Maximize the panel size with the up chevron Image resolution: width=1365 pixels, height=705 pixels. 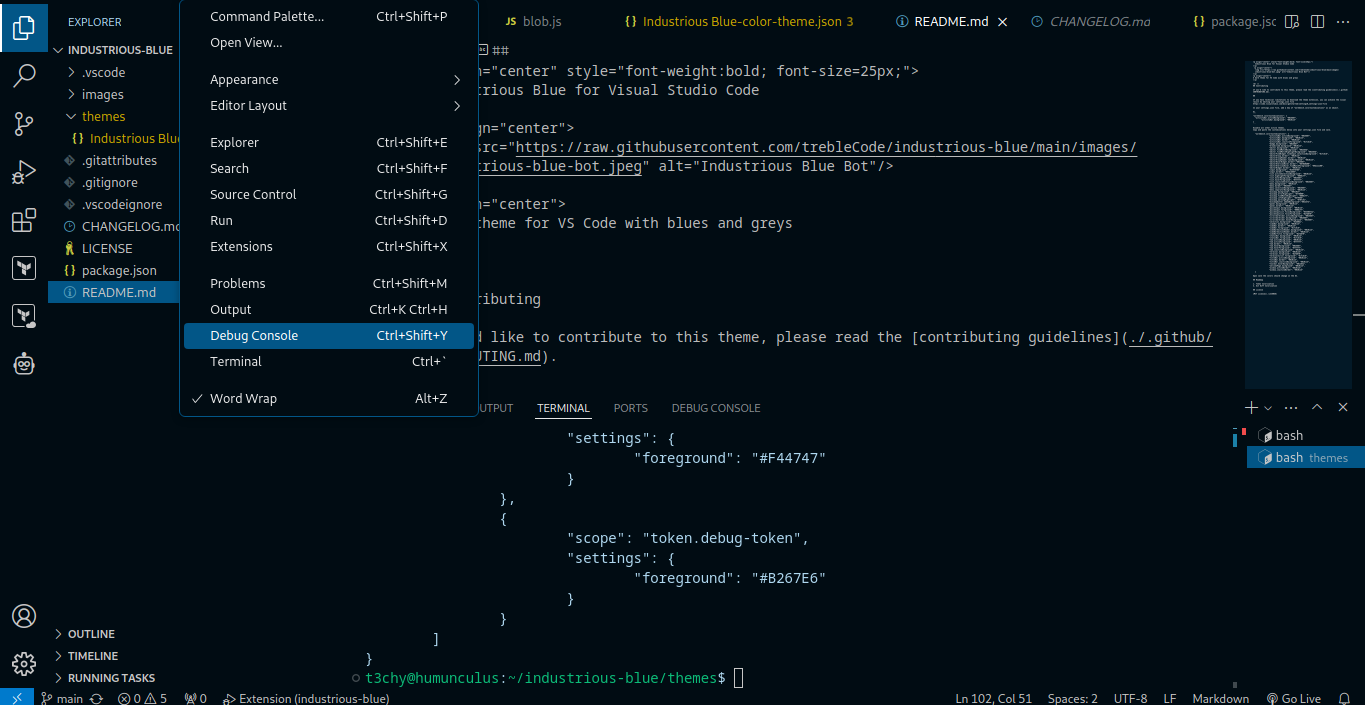(x=1317, y=408)
